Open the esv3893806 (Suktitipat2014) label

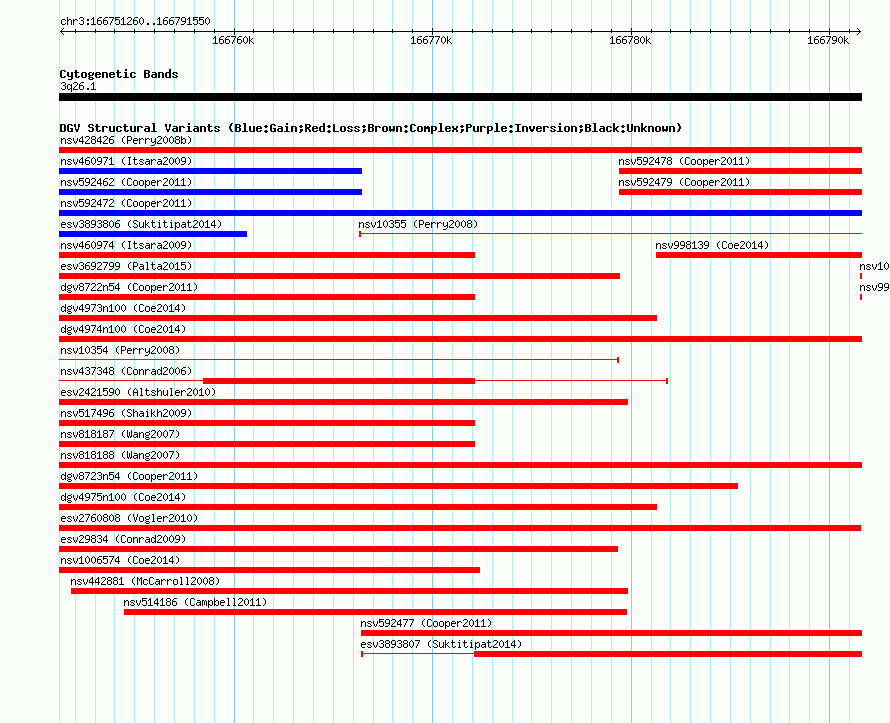pyautogui.click(x=141, y=224)
